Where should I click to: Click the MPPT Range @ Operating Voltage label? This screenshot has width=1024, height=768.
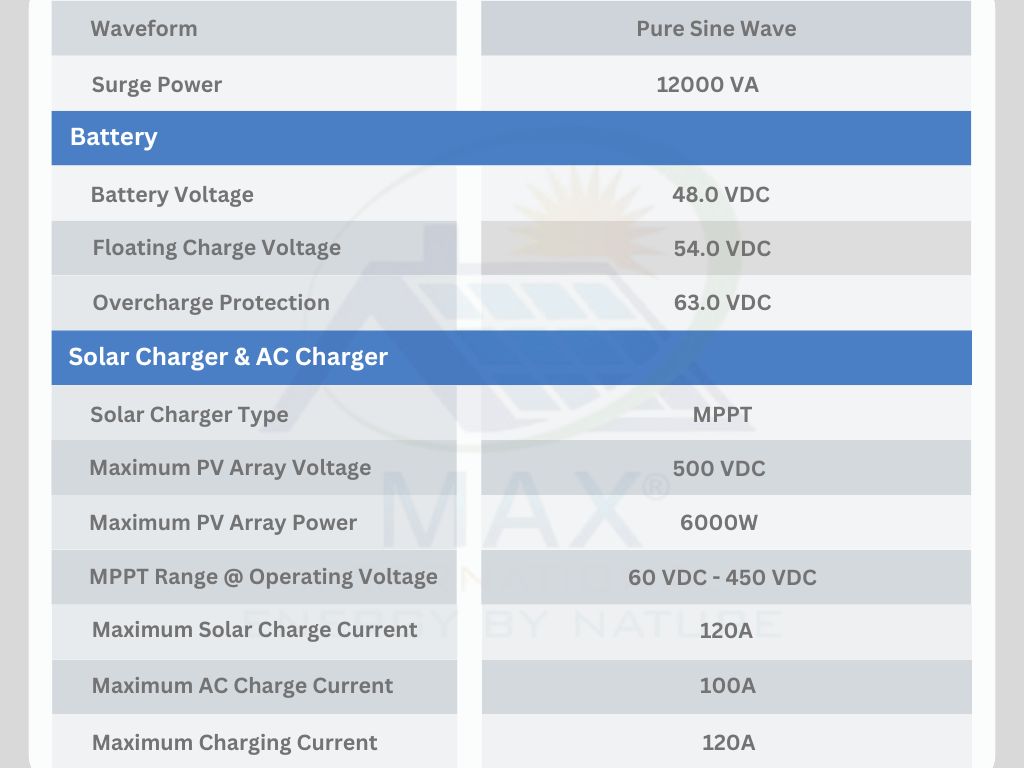tap(263, 577)
